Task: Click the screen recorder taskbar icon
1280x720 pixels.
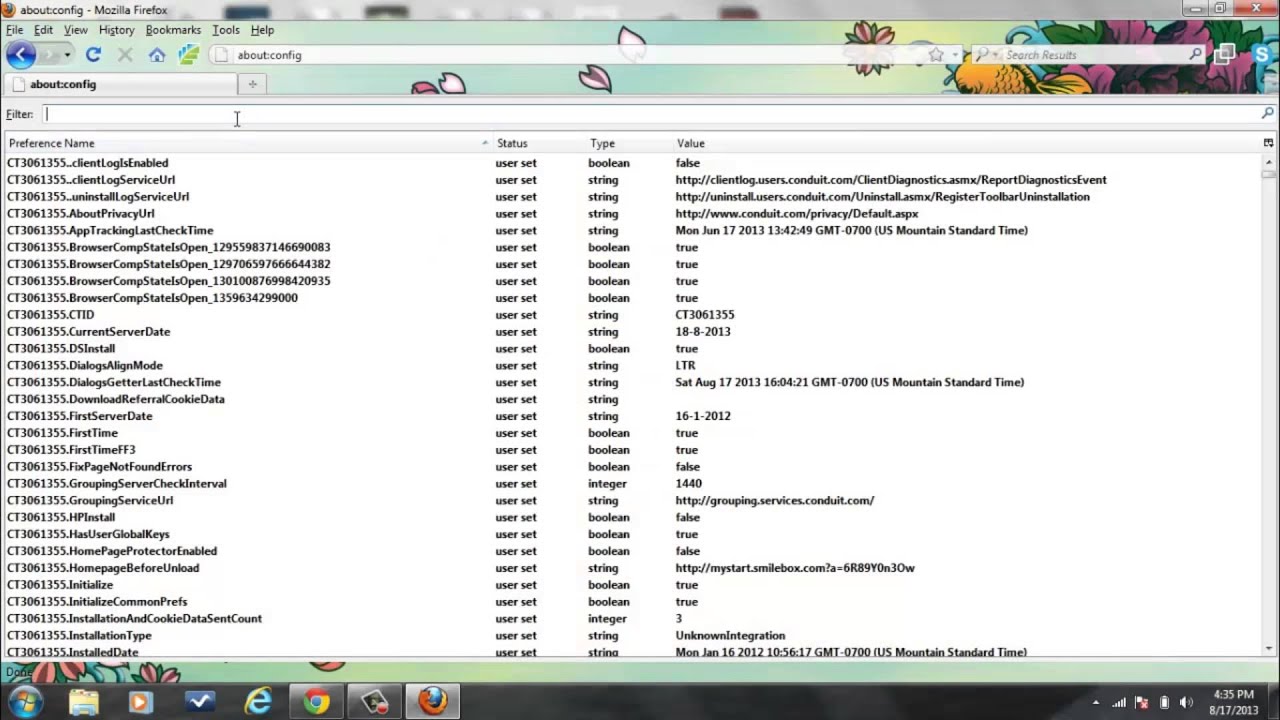Action: coord(374,702)
